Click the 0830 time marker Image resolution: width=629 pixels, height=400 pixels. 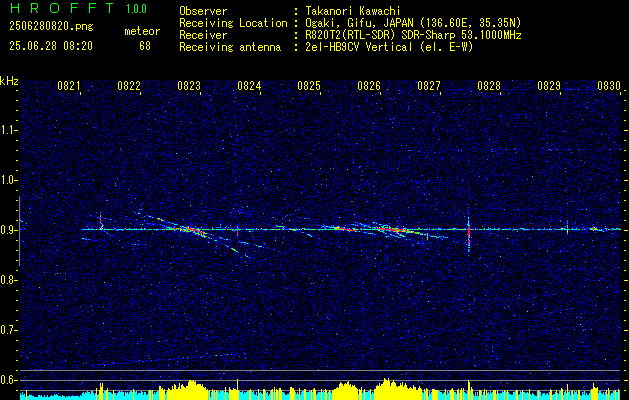point(609,86)
